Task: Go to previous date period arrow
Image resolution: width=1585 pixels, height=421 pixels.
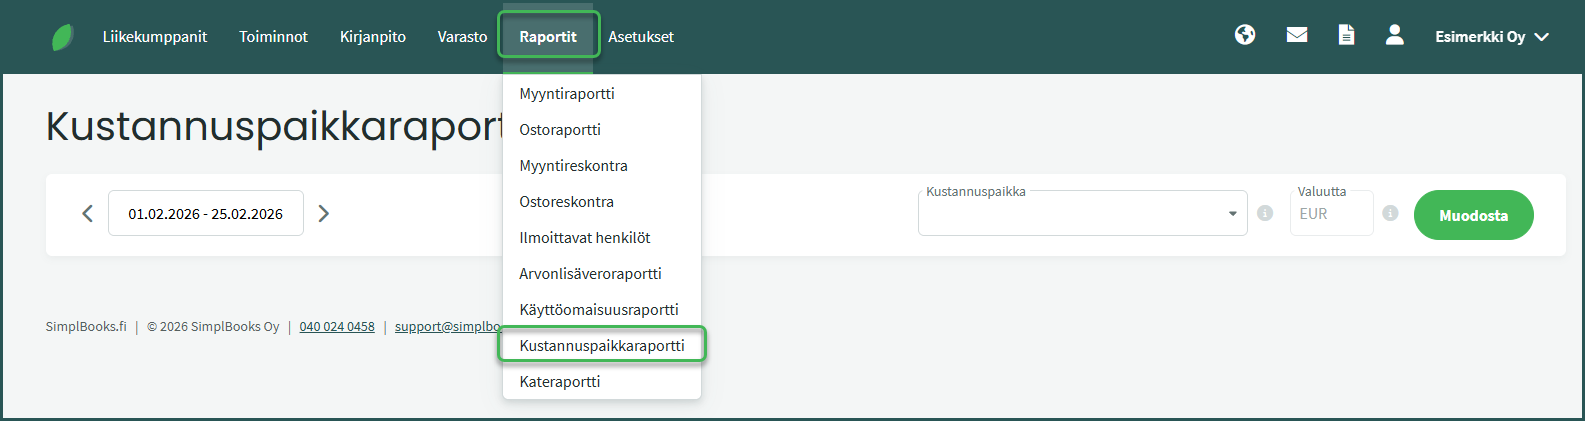Action: (x=87, y=213)
